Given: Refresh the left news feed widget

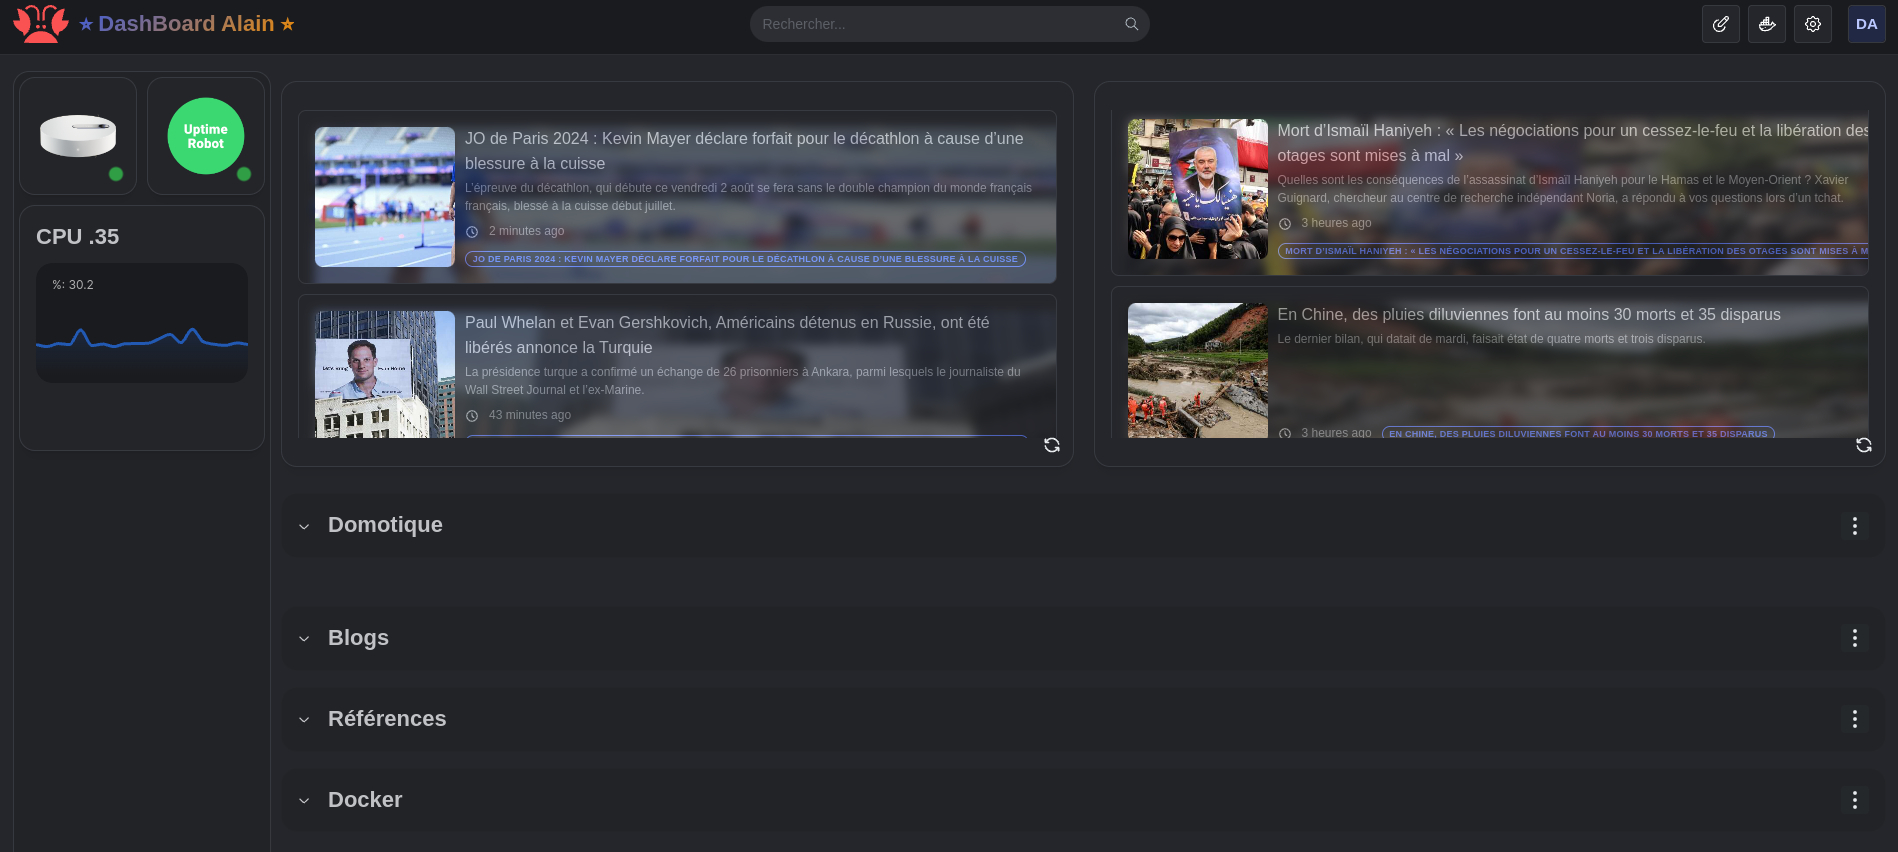Looking at the screenshot, I should pyautogui.click(x=1051, y=445).
